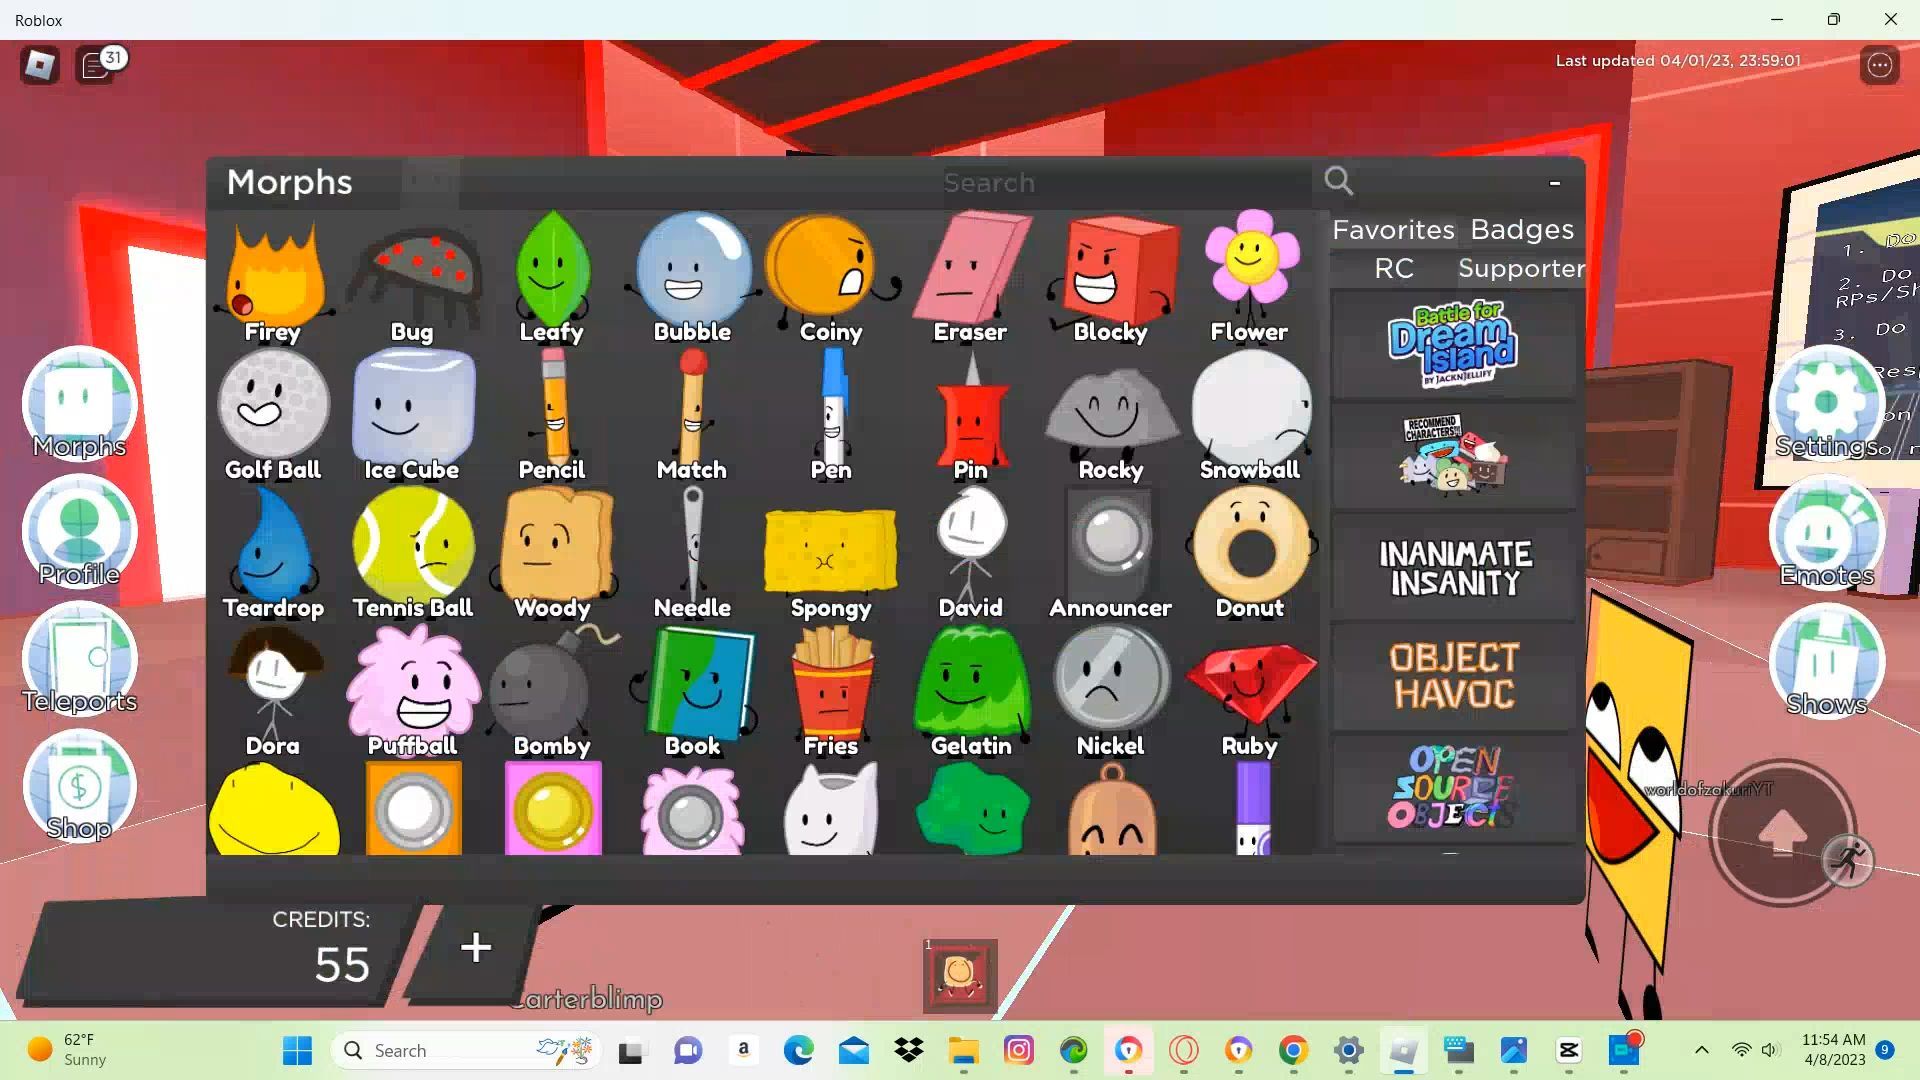
Task: Pick the Leafy morph
Action: pyautogui.click(x=551, y=278)
